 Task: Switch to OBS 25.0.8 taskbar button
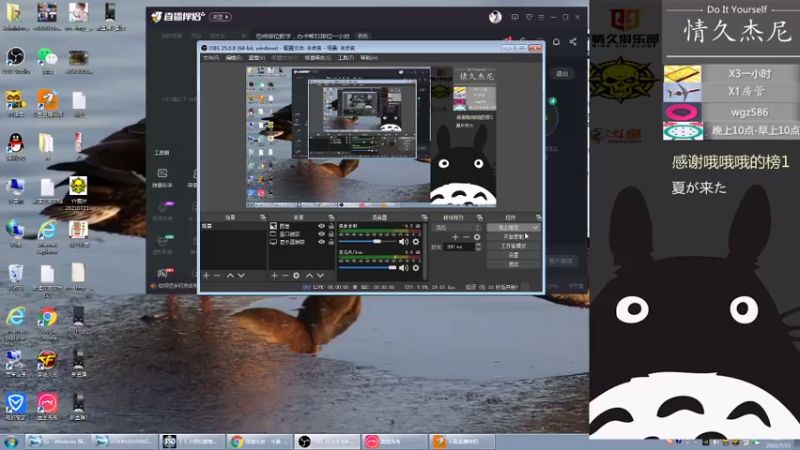pos(327,442)
